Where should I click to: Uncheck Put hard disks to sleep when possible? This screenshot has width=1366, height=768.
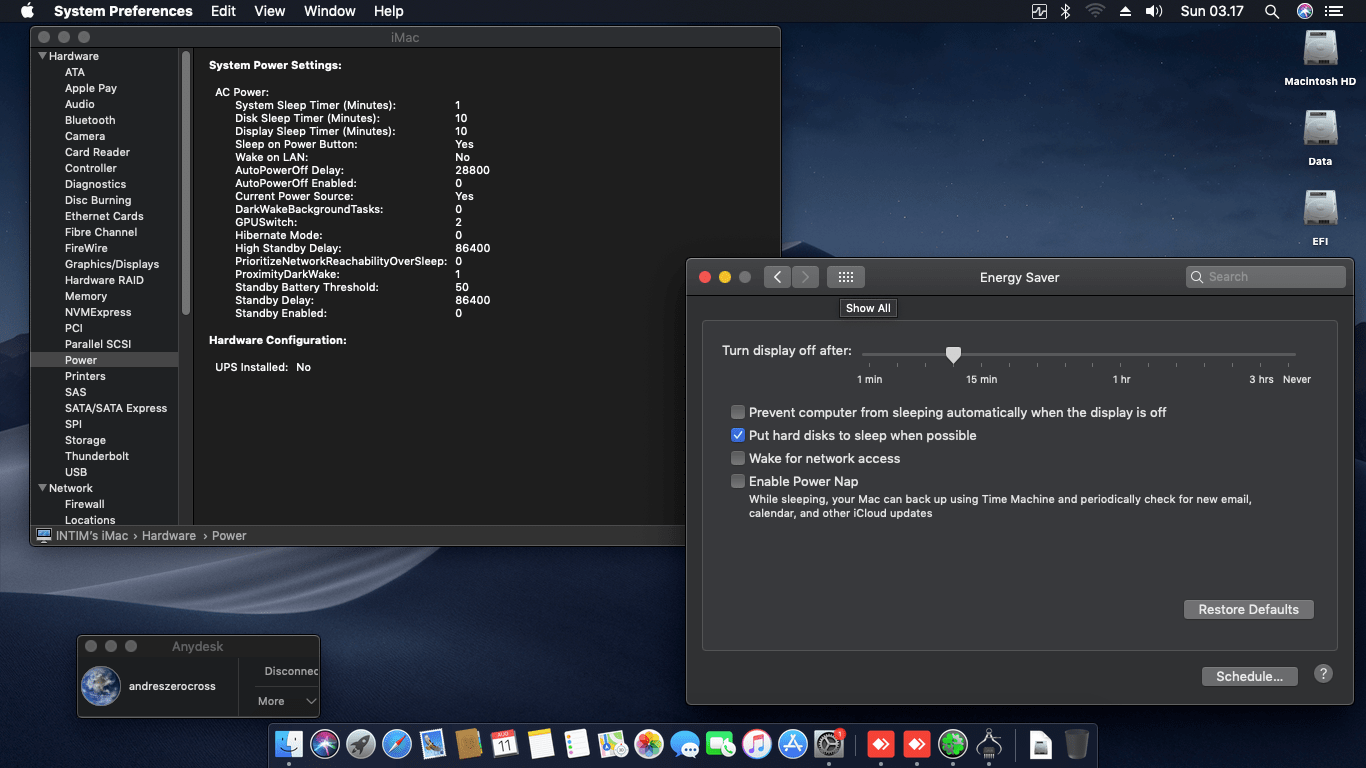point(738,435)
